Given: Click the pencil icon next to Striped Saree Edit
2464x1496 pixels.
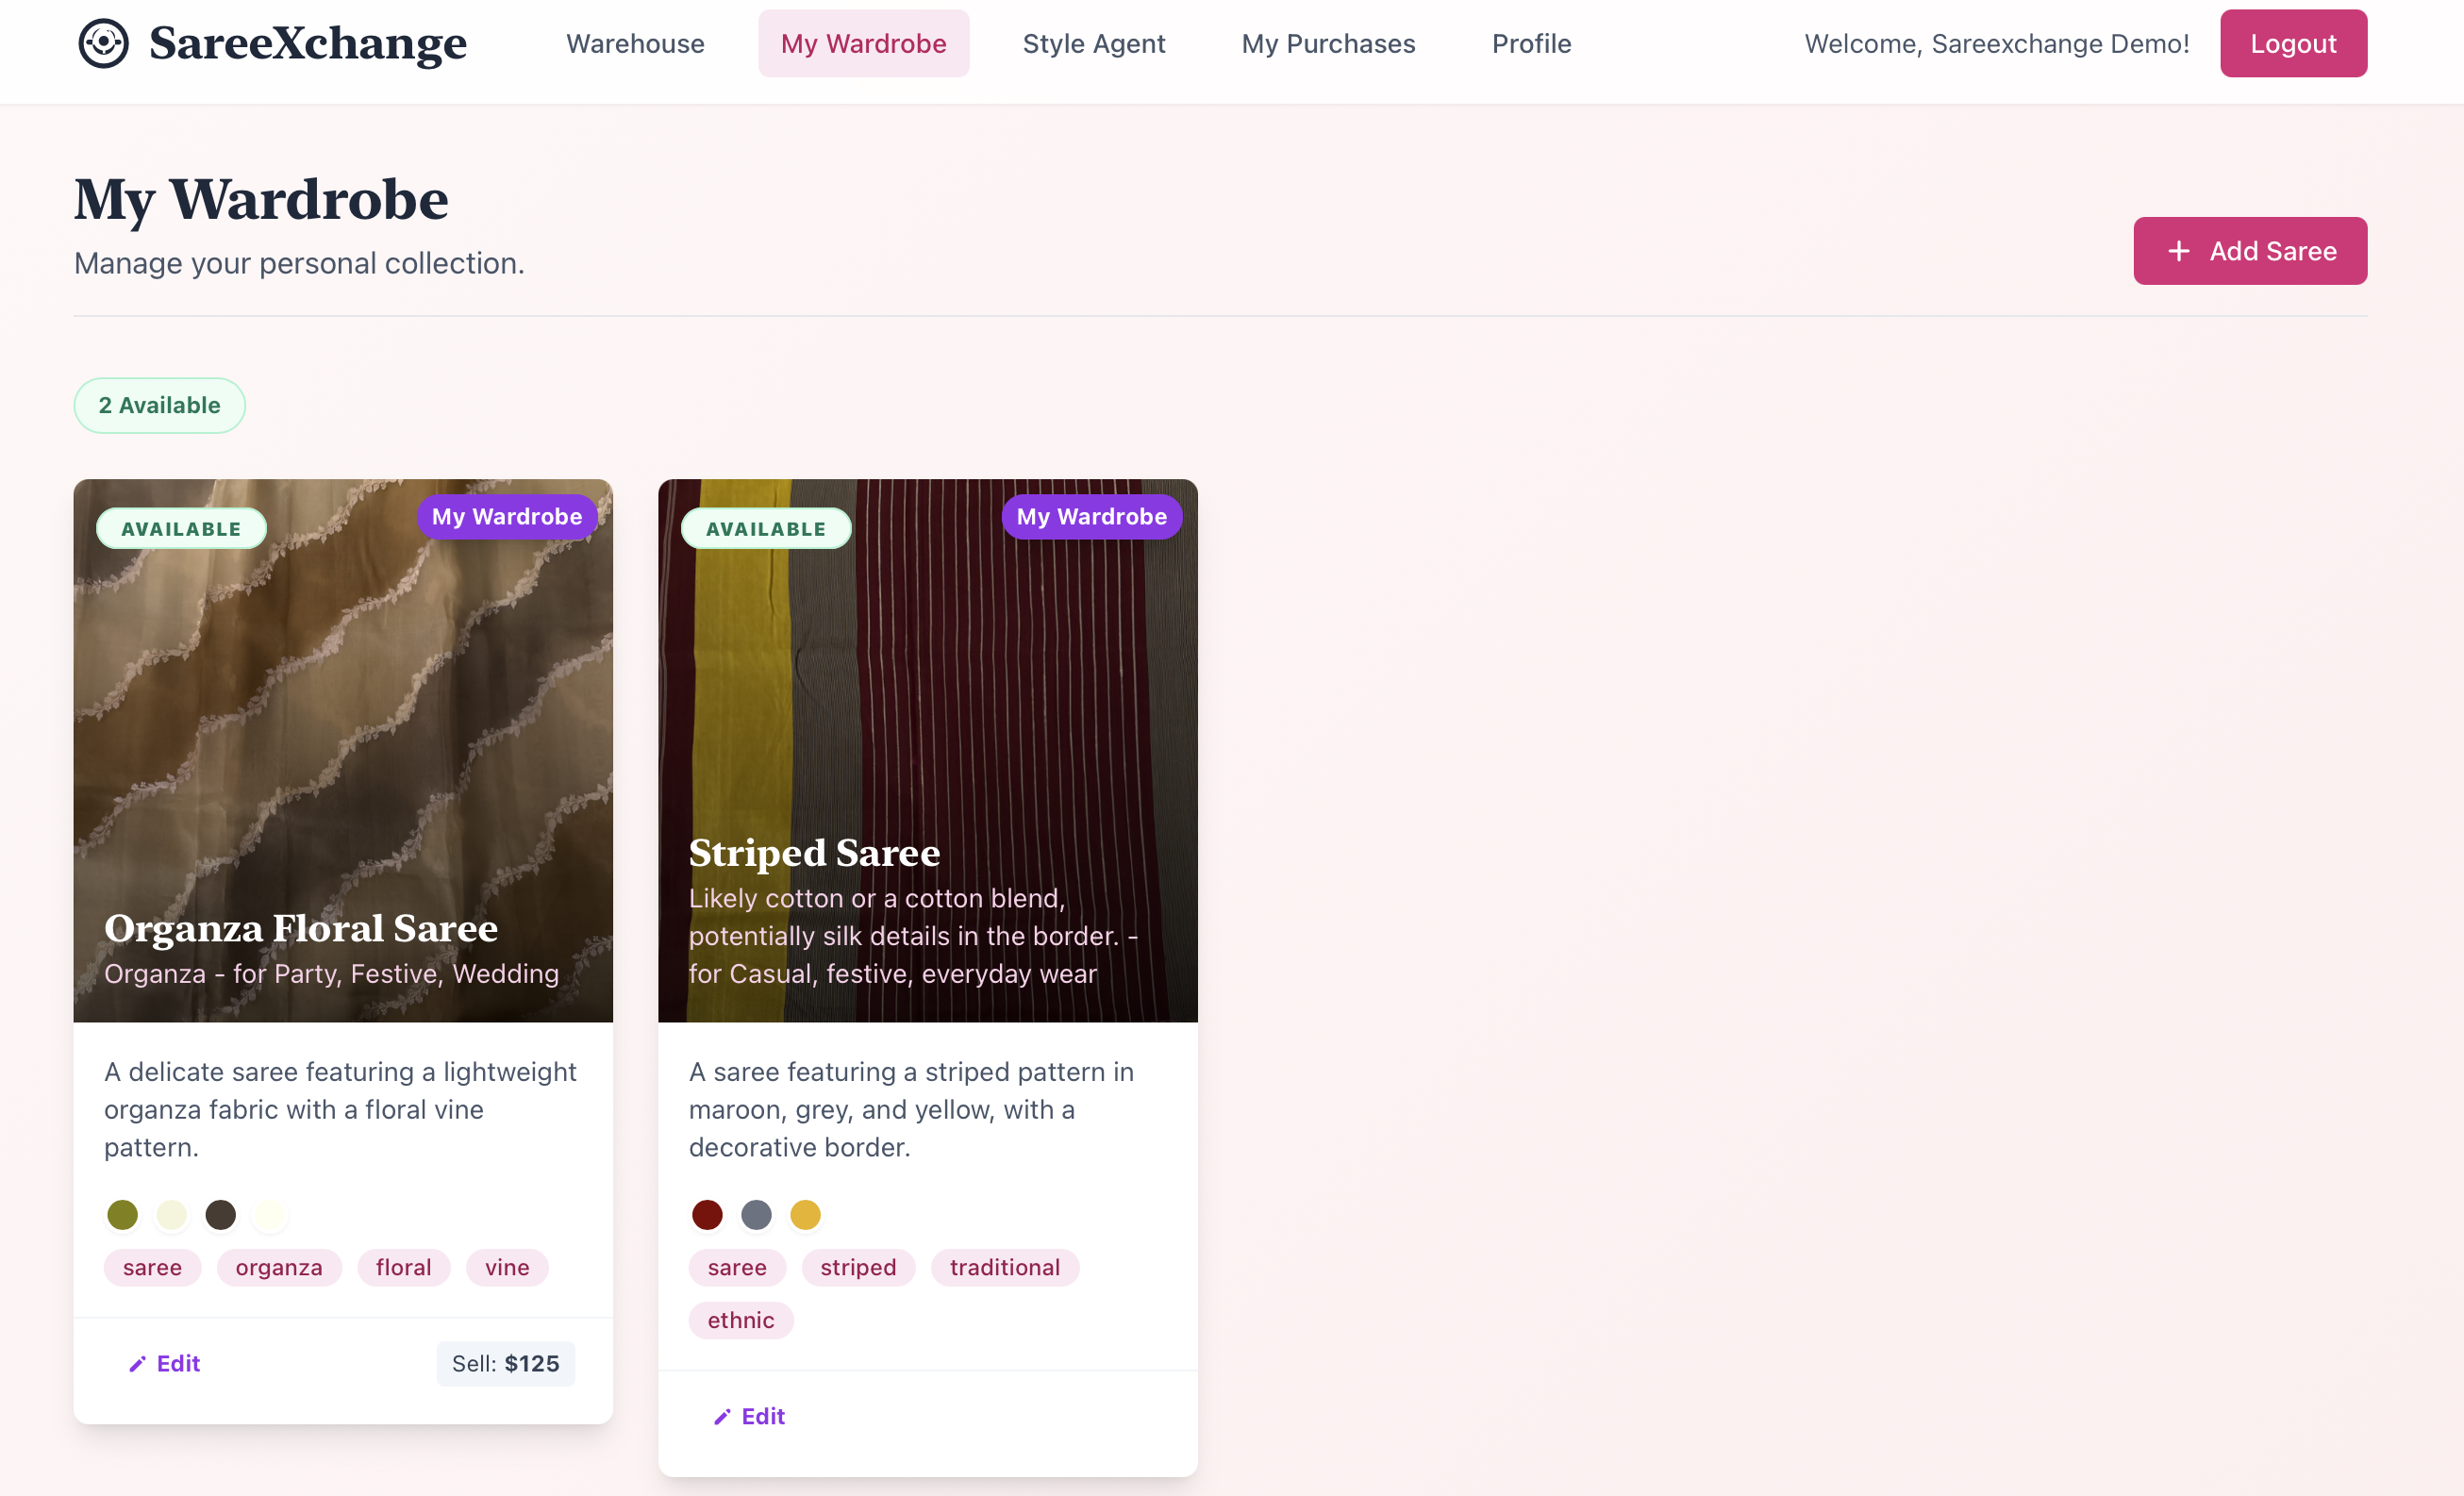Looking at the screenshot, I should tap(722, 1417).
